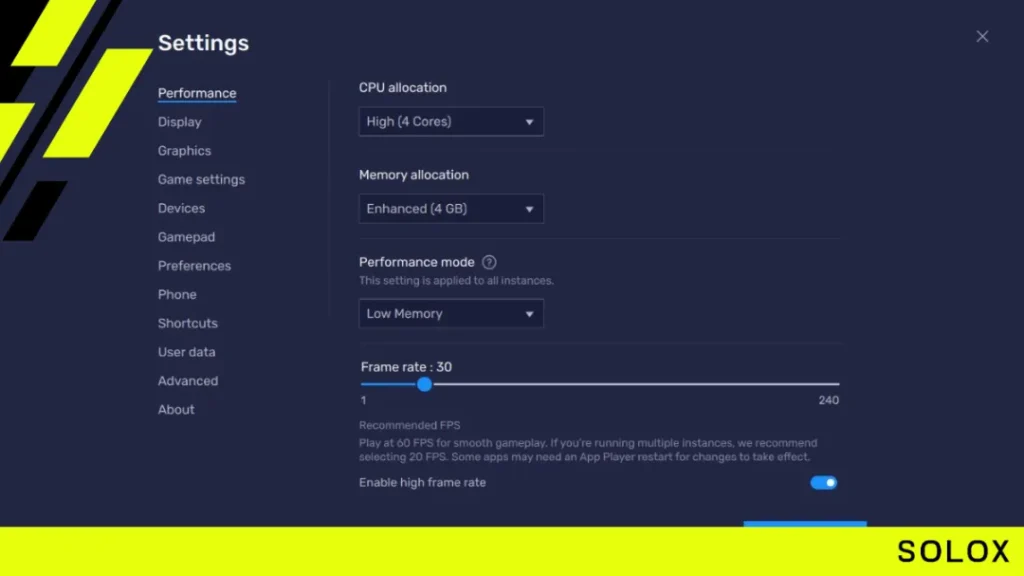The height and width of the screenshot is (576, 1024).
Task: Open the Performance settings section
Action: click(197, 93)
